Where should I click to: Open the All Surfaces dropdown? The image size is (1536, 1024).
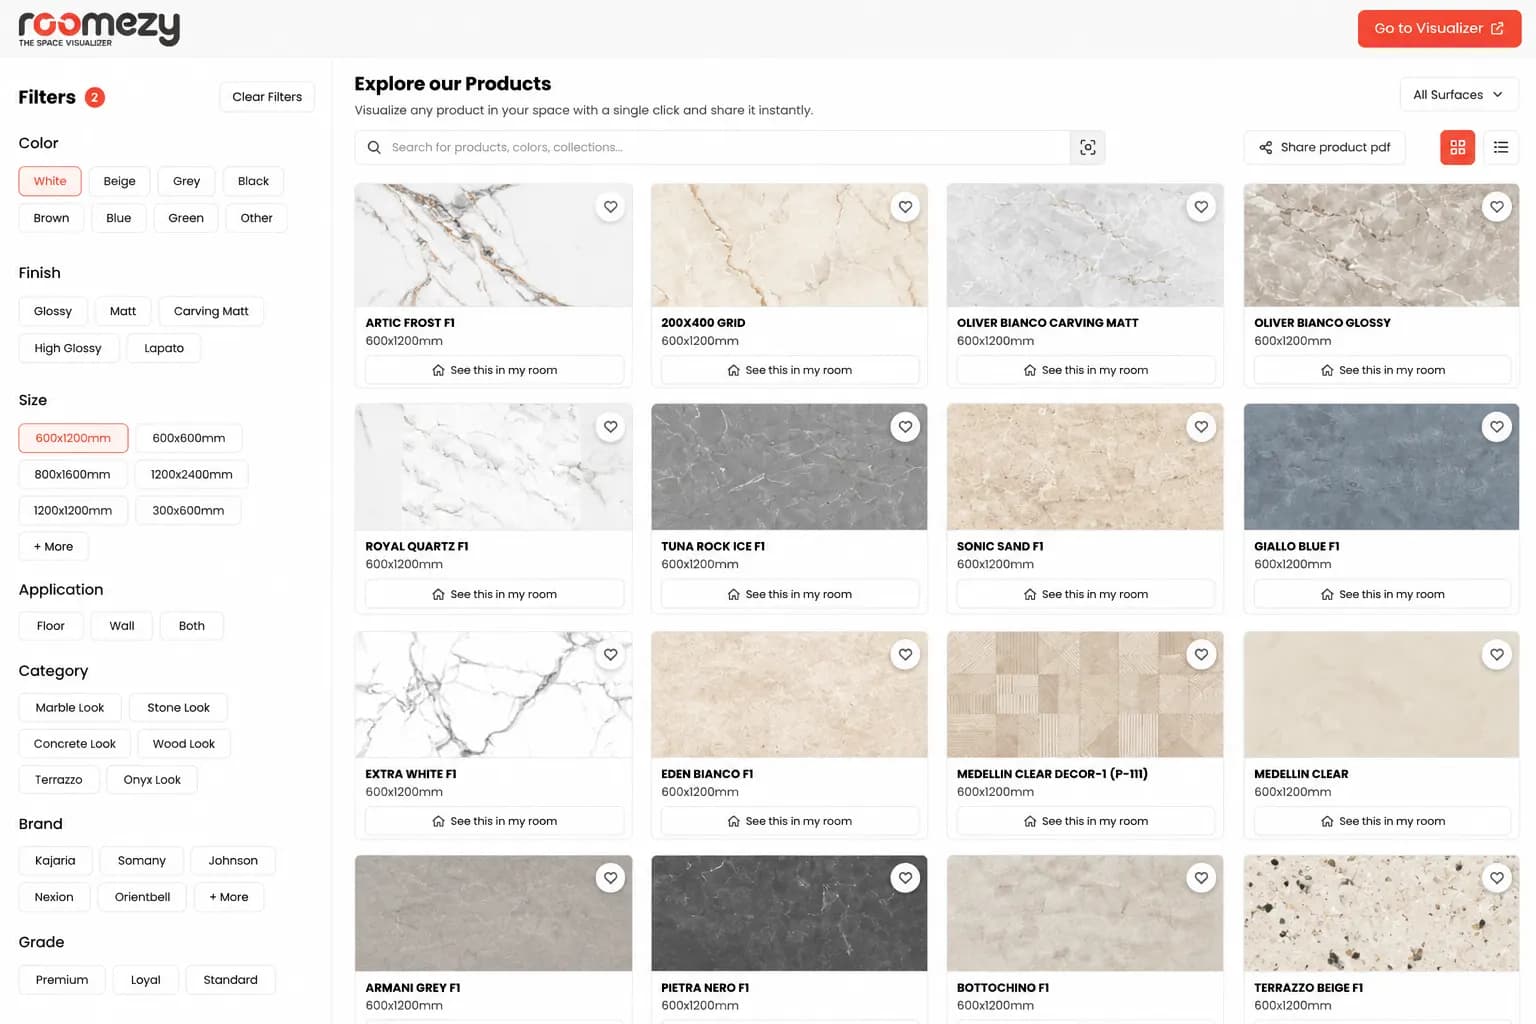coord(1458,95)
